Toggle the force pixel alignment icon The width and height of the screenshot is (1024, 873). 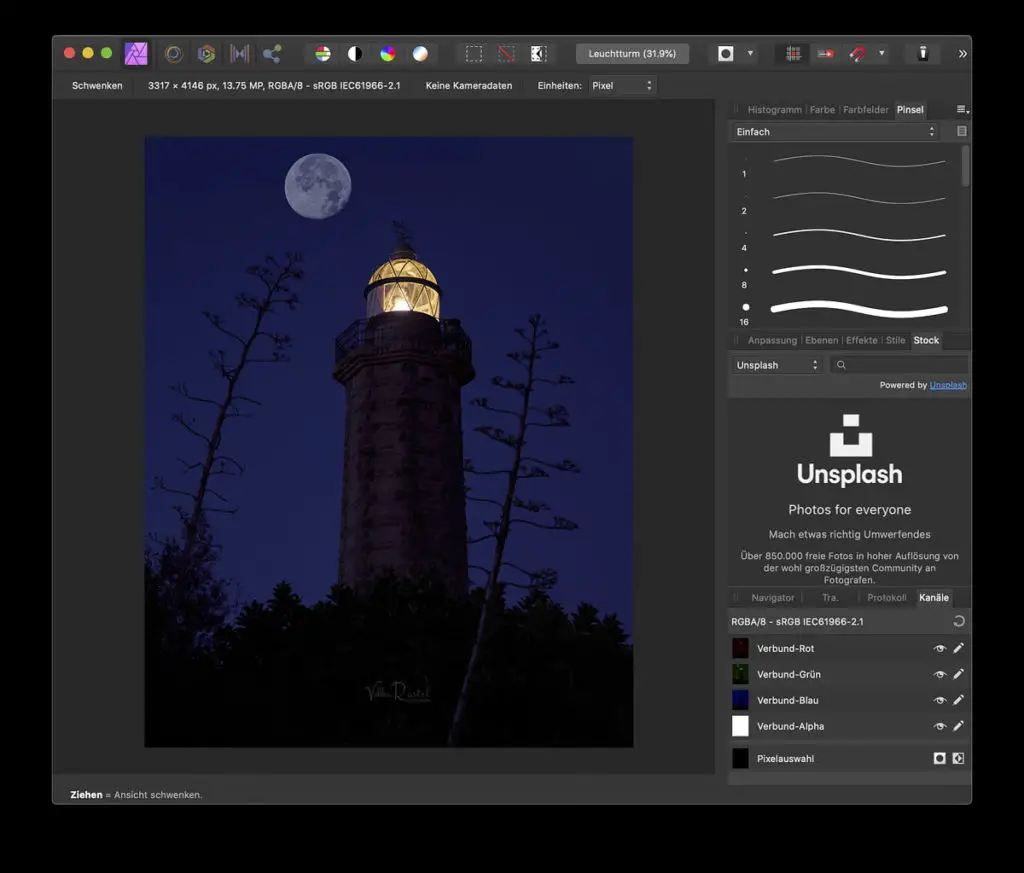pos(825,54)
